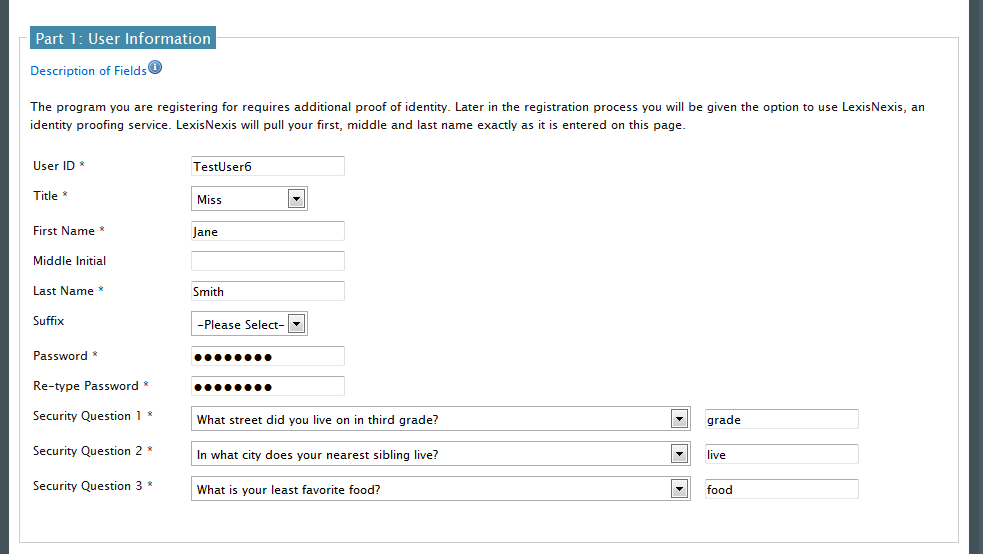Image resolution: width=983 pixels, height=554 pixels.
Task: Open the Title dropdown showing Miss
Action: (249, 199)
